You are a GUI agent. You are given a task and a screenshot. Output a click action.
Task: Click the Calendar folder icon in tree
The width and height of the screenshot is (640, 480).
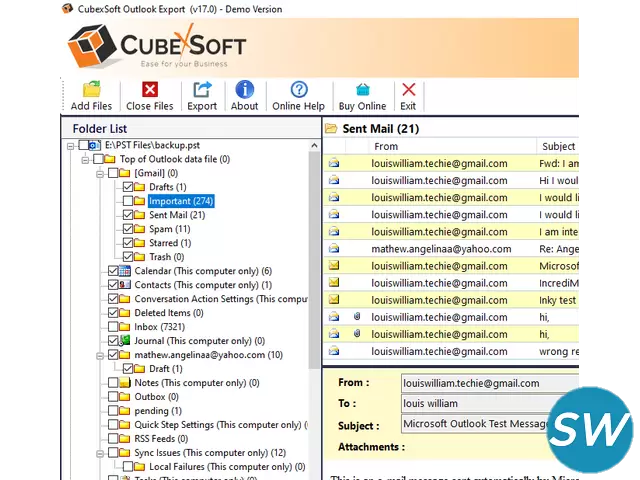[x=125, y=271]
